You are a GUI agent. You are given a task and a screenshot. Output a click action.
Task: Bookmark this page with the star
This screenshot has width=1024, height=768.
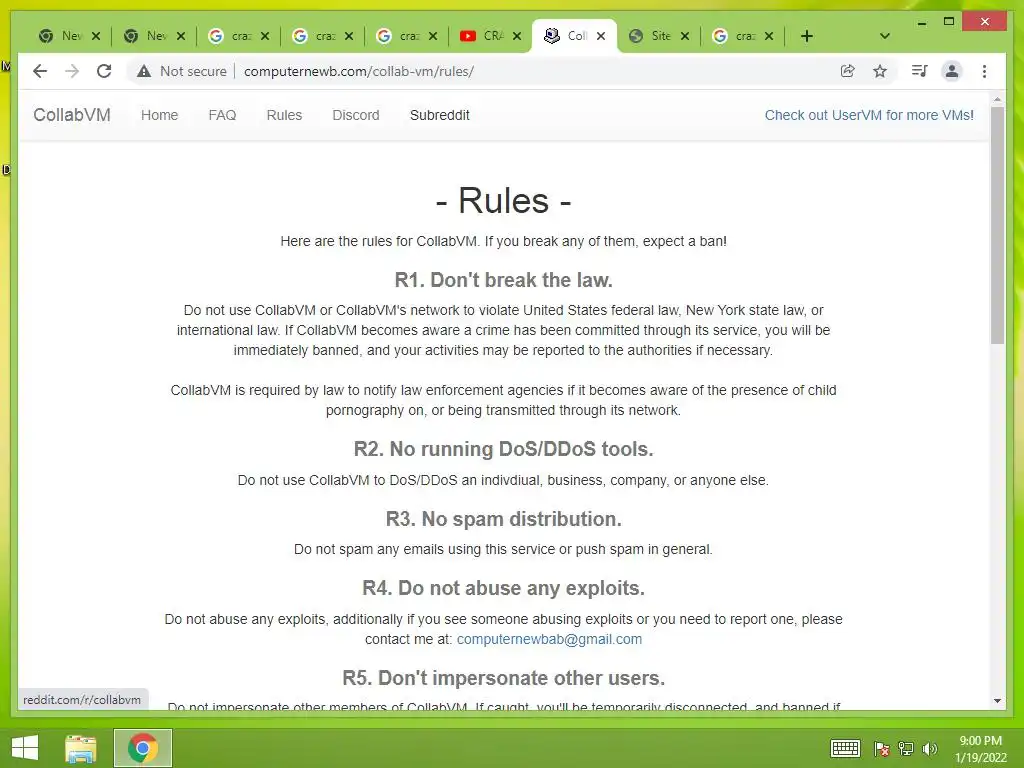tap(880, 71)
